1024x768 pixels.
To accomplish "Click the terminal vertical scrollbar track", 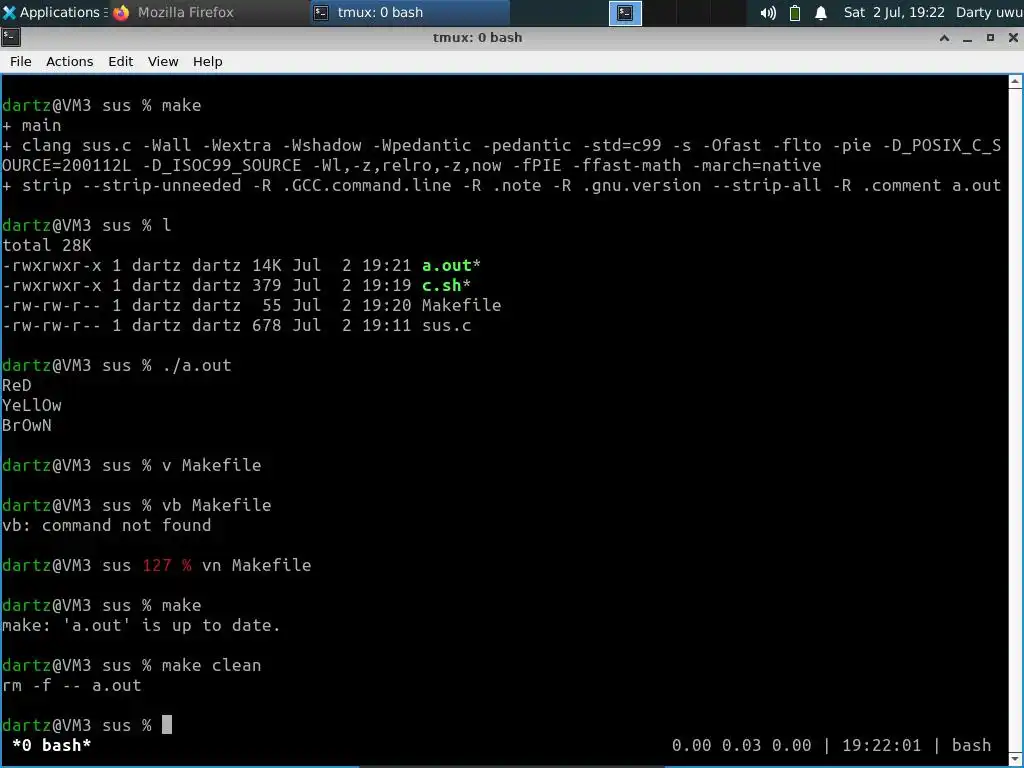I will tap(1015, 418).
